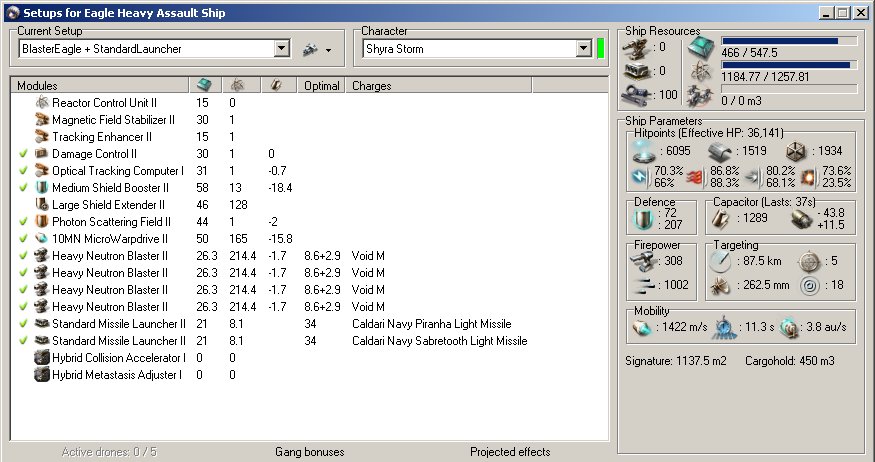The height and width of the screenshot is (462, 875).
Task: Toggle the Piranha Standard Missile Launcher II checkmark
Action: pyautogui.click(x=23, y=324)
